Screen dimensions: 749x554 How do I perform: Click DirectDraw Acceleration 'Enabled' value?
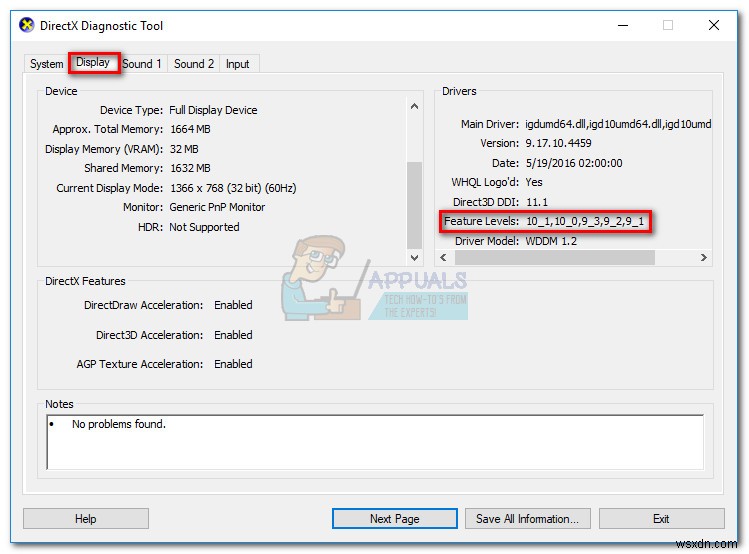tap(233, 305)
